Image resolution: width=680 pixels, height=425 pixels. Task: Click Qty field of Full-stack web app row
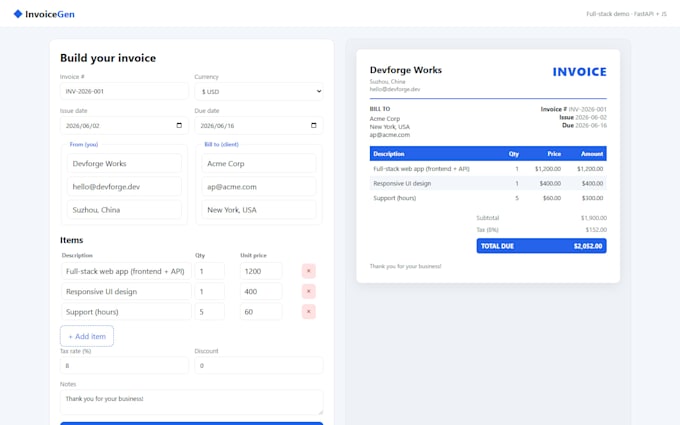209,271
